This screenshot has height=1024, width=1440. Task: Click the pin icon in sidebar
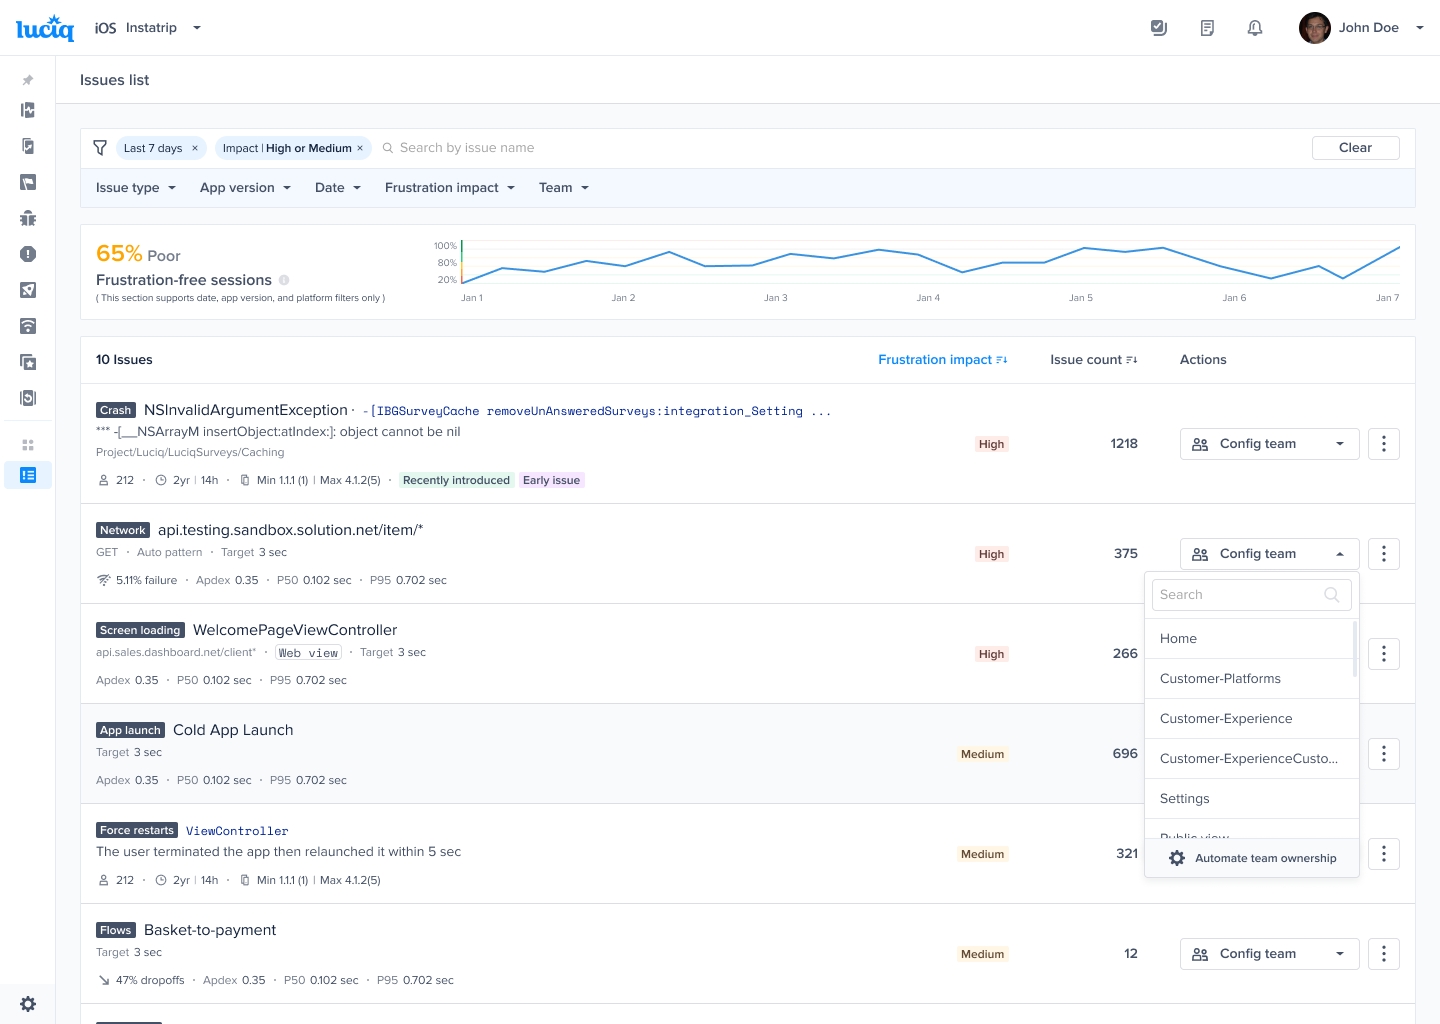(x=28, y=80)
